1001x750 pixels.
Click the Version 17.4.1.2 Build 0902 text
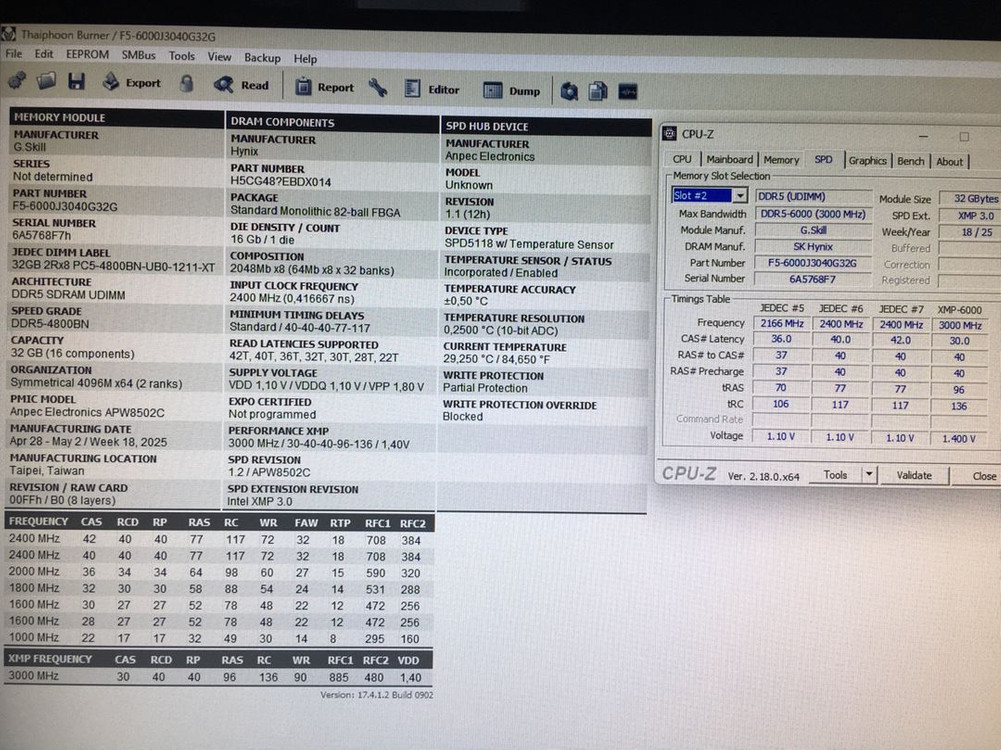point(377,694)
